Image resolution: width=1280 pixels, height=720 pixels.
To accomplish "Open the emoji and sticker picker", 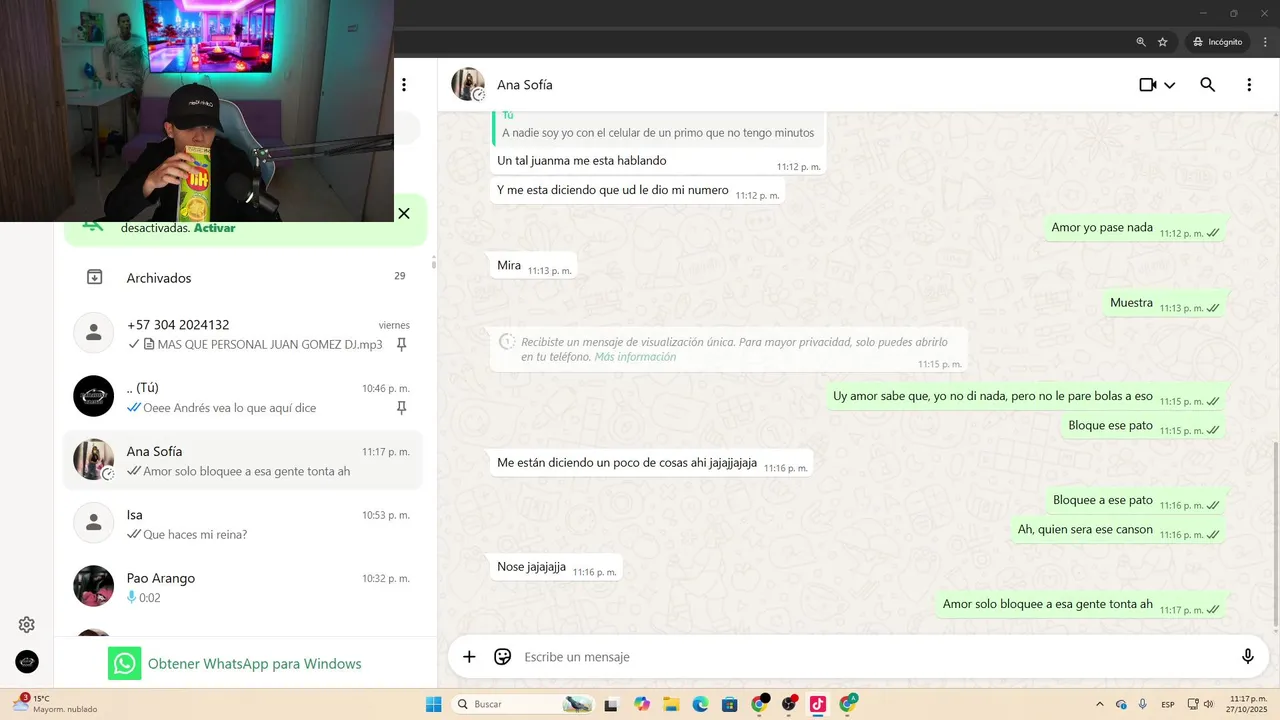I will [503, 657].
